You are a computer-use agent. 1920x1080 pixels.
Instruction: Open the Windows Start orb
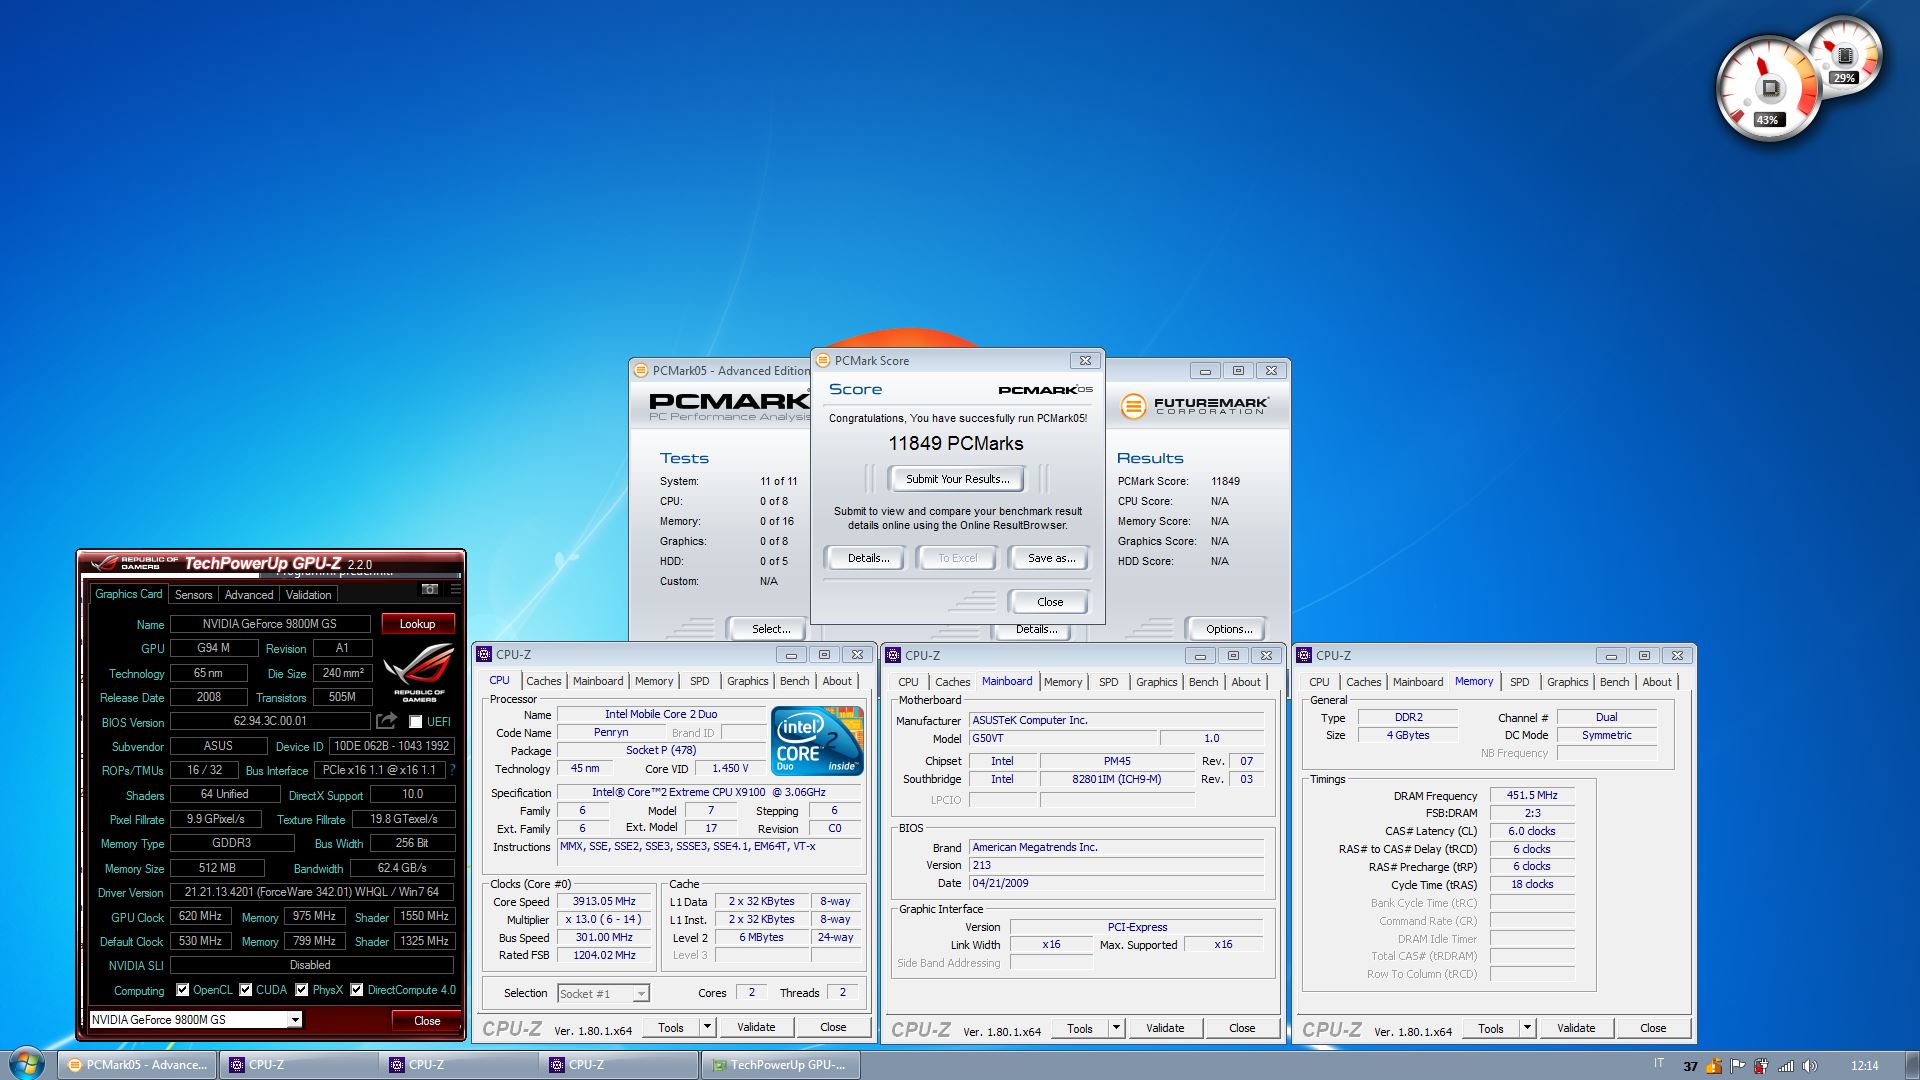[26, 1064]
